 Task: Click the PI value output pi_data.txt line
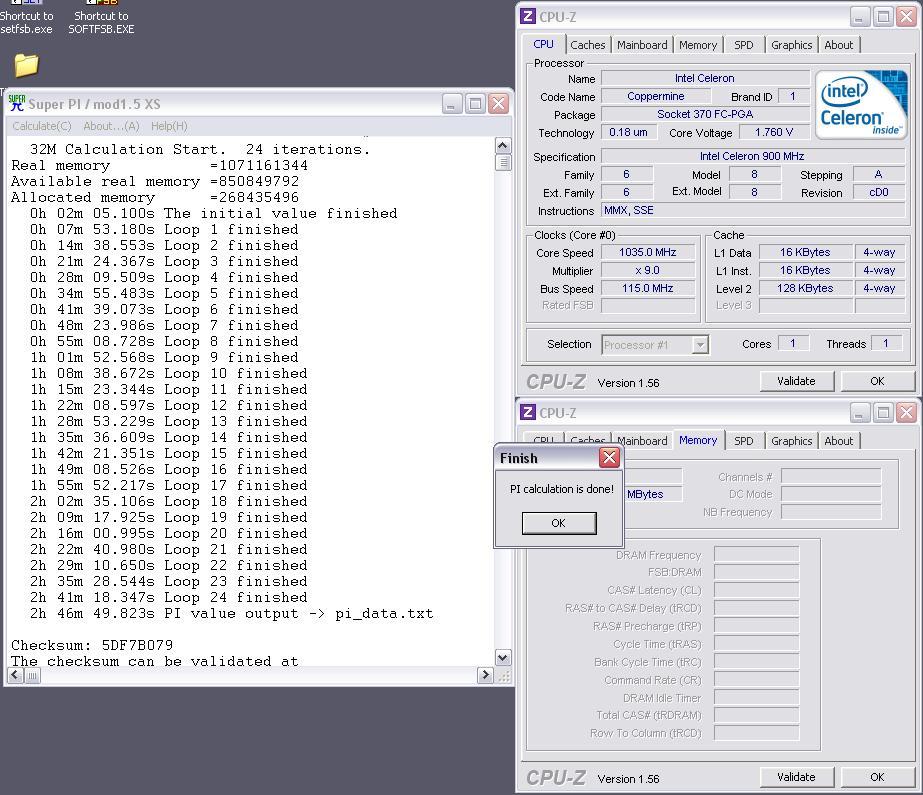pos(232,613)
